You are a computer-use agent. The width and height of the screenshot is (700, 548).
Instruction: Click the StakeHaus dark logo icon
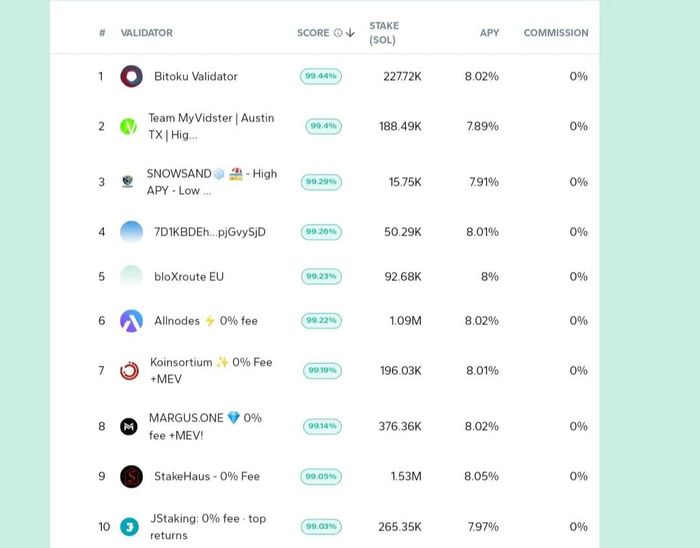(132, 477)
